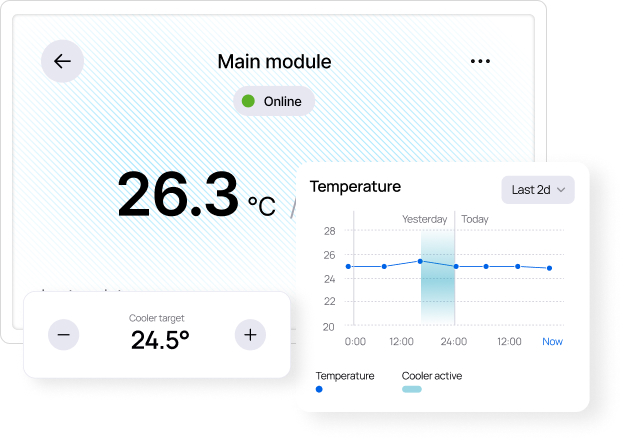Click the 26.3 temperature reading

point(178,194)
